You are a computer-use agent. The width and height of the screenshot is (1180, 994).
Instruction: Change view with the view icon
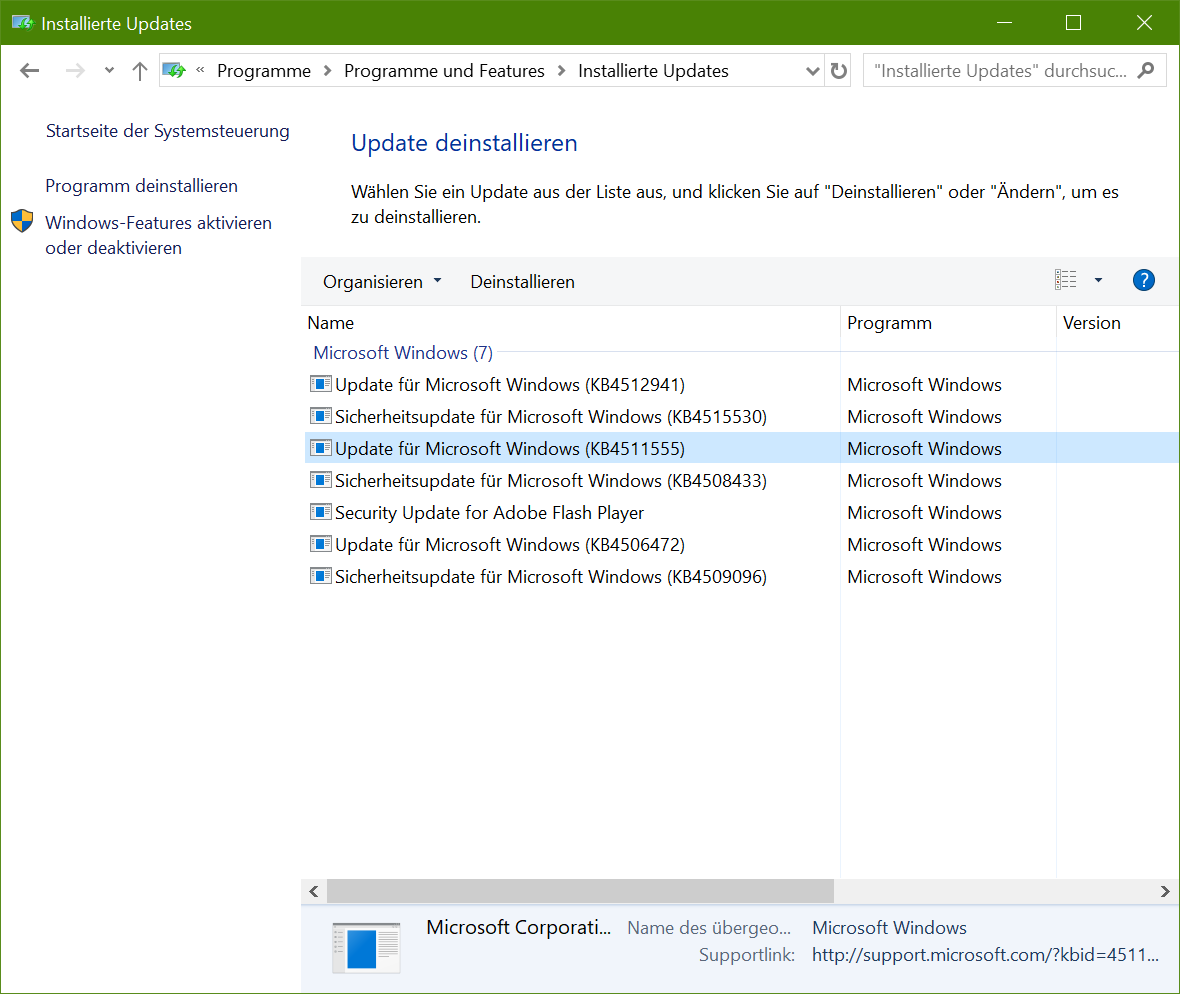click(1066, 280)
